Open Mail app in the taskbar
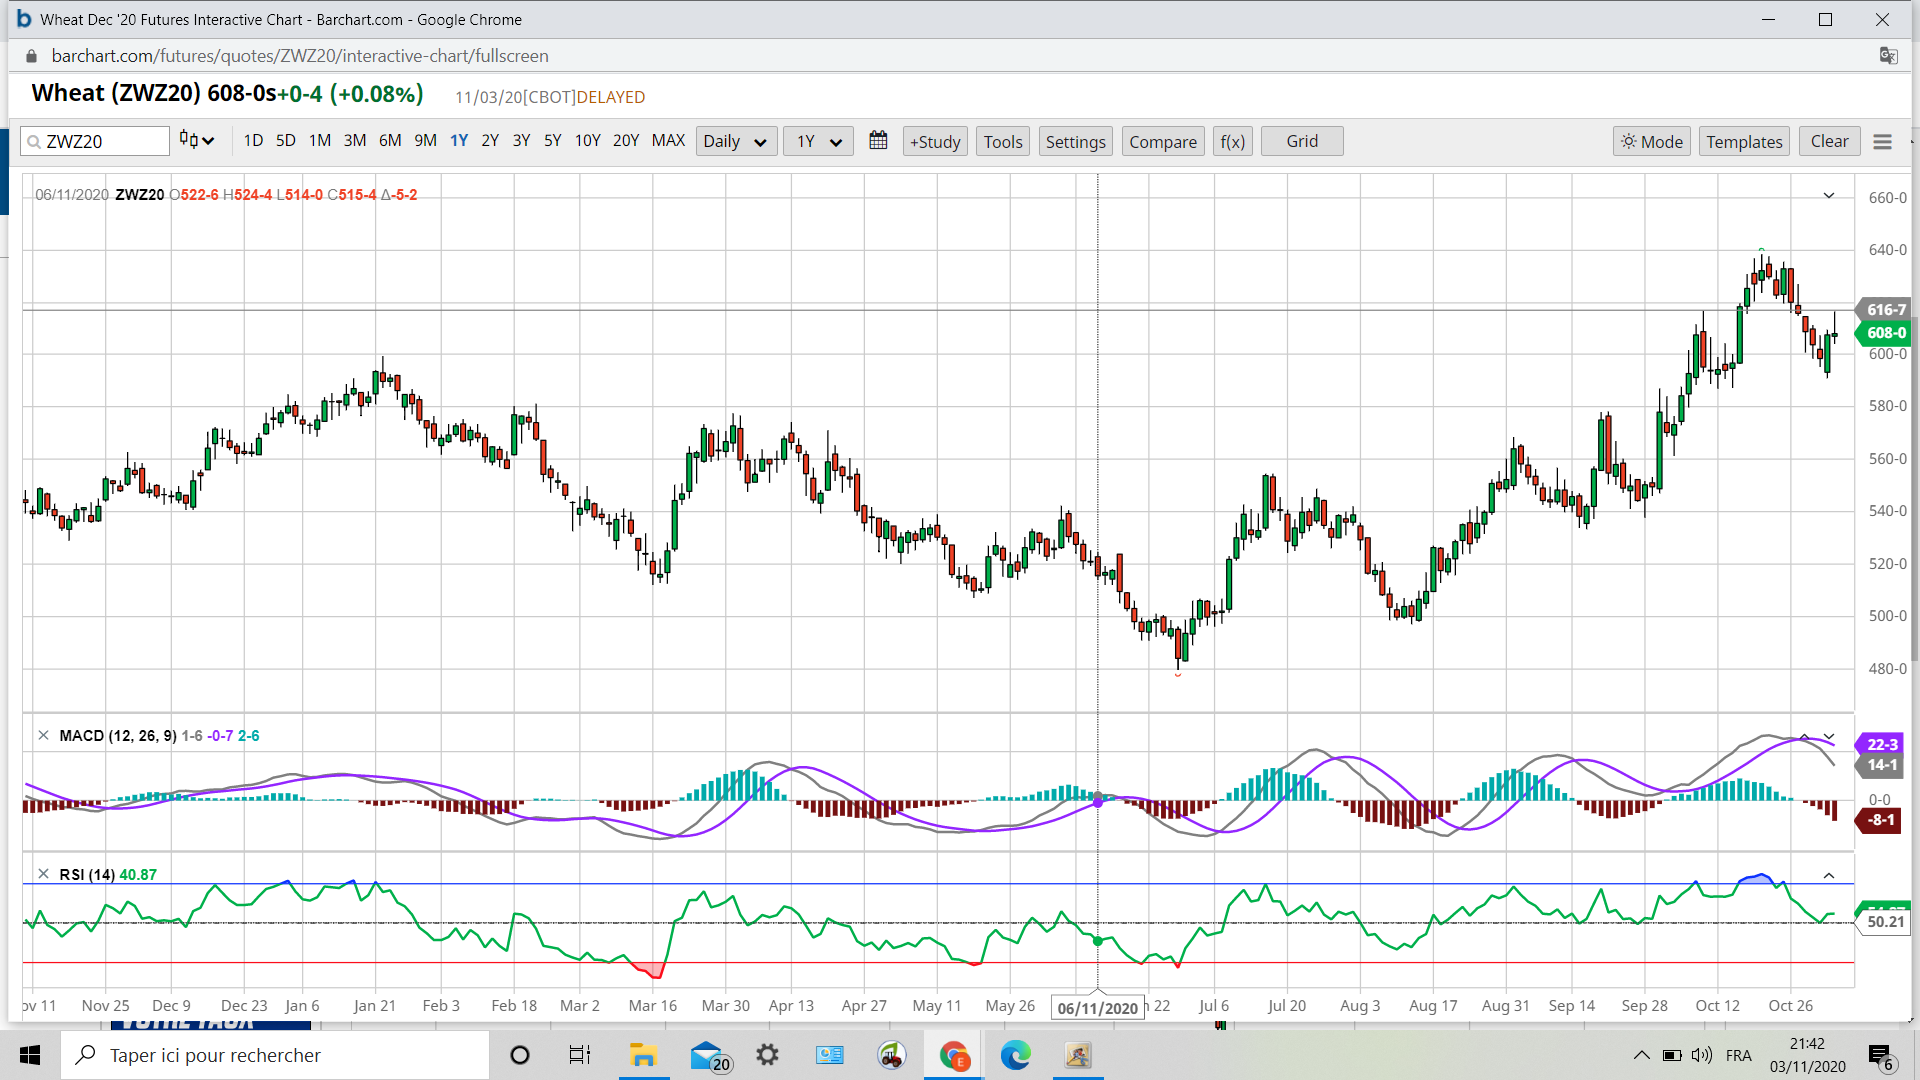1920x1080 pixels. pos(707,1055)
